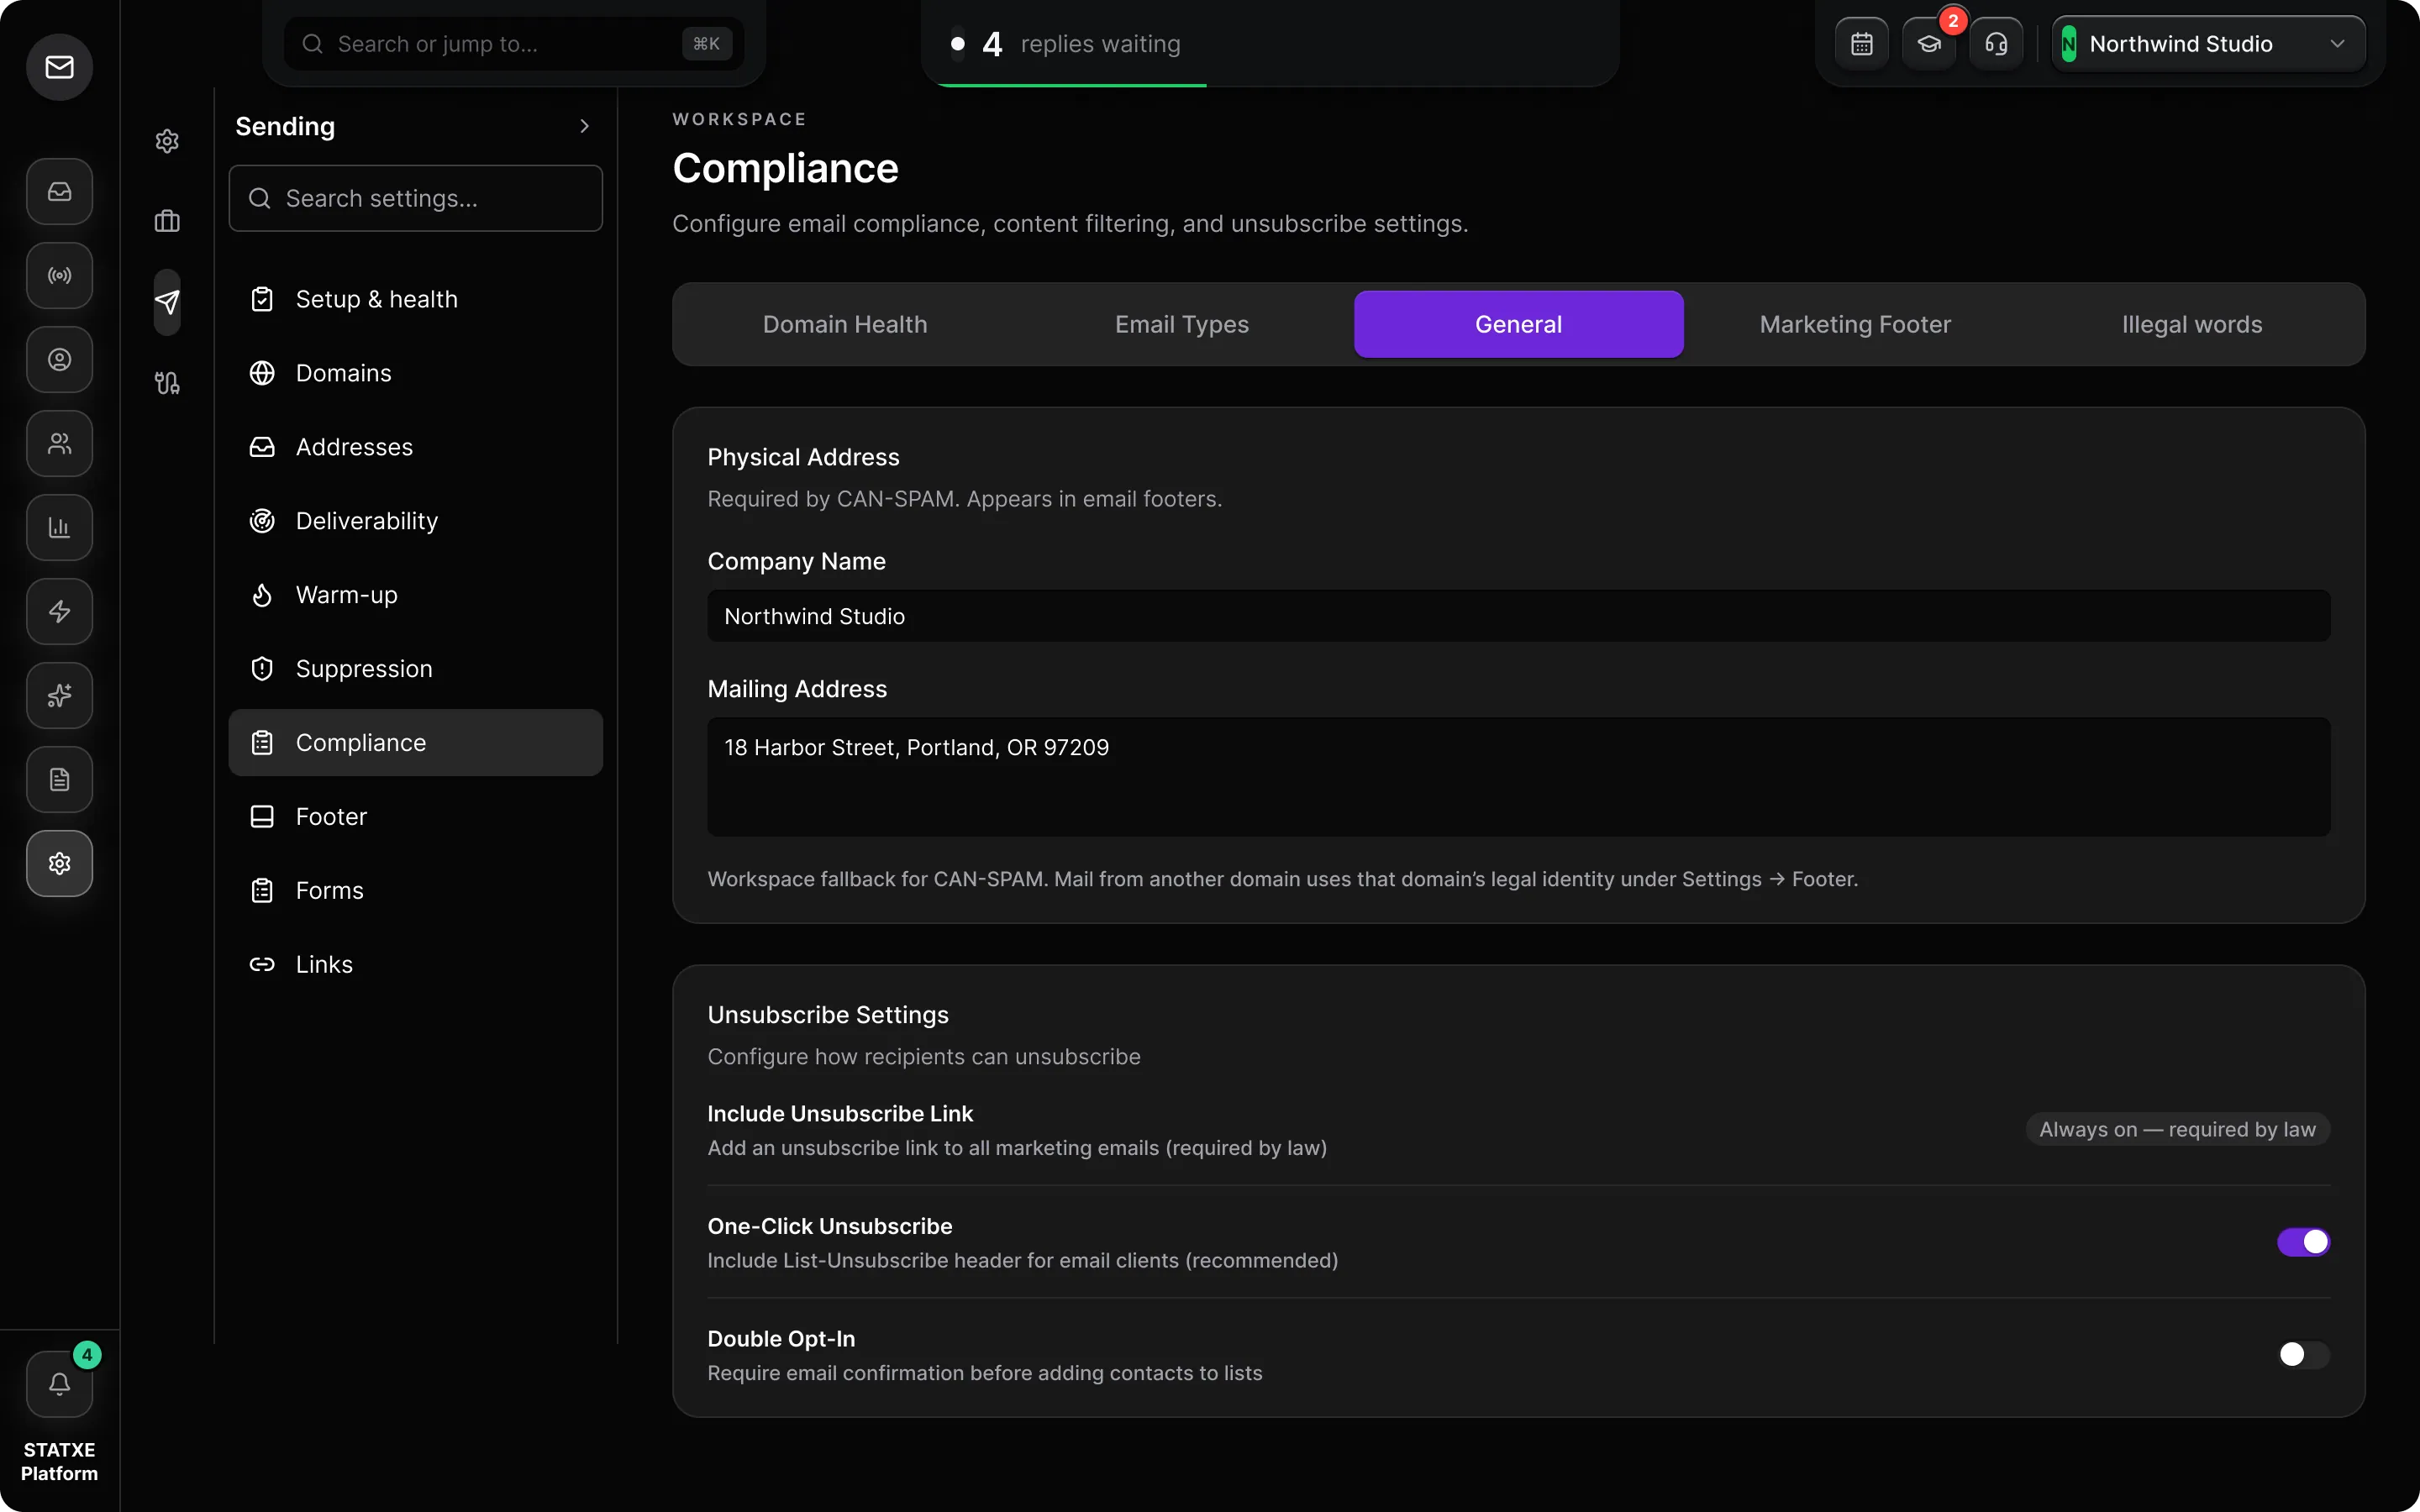This screenshot has width=2420, height=1512.
Task: Open the people group icon in the left rail
Action: (x=60, y=444)
